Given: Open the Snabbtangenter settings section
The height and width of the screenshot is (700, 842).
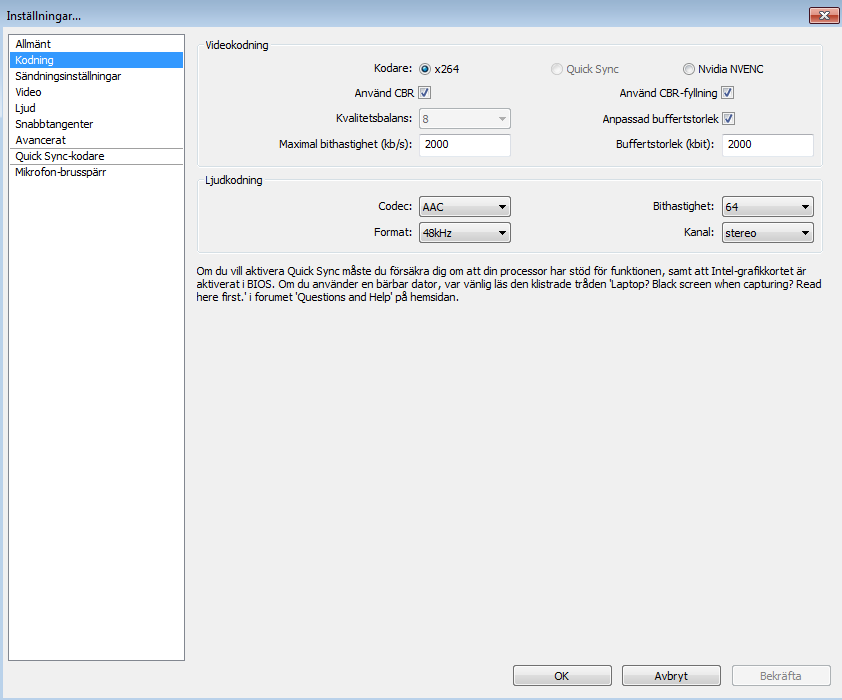Looking at the screenshot, I should [55, 124].
